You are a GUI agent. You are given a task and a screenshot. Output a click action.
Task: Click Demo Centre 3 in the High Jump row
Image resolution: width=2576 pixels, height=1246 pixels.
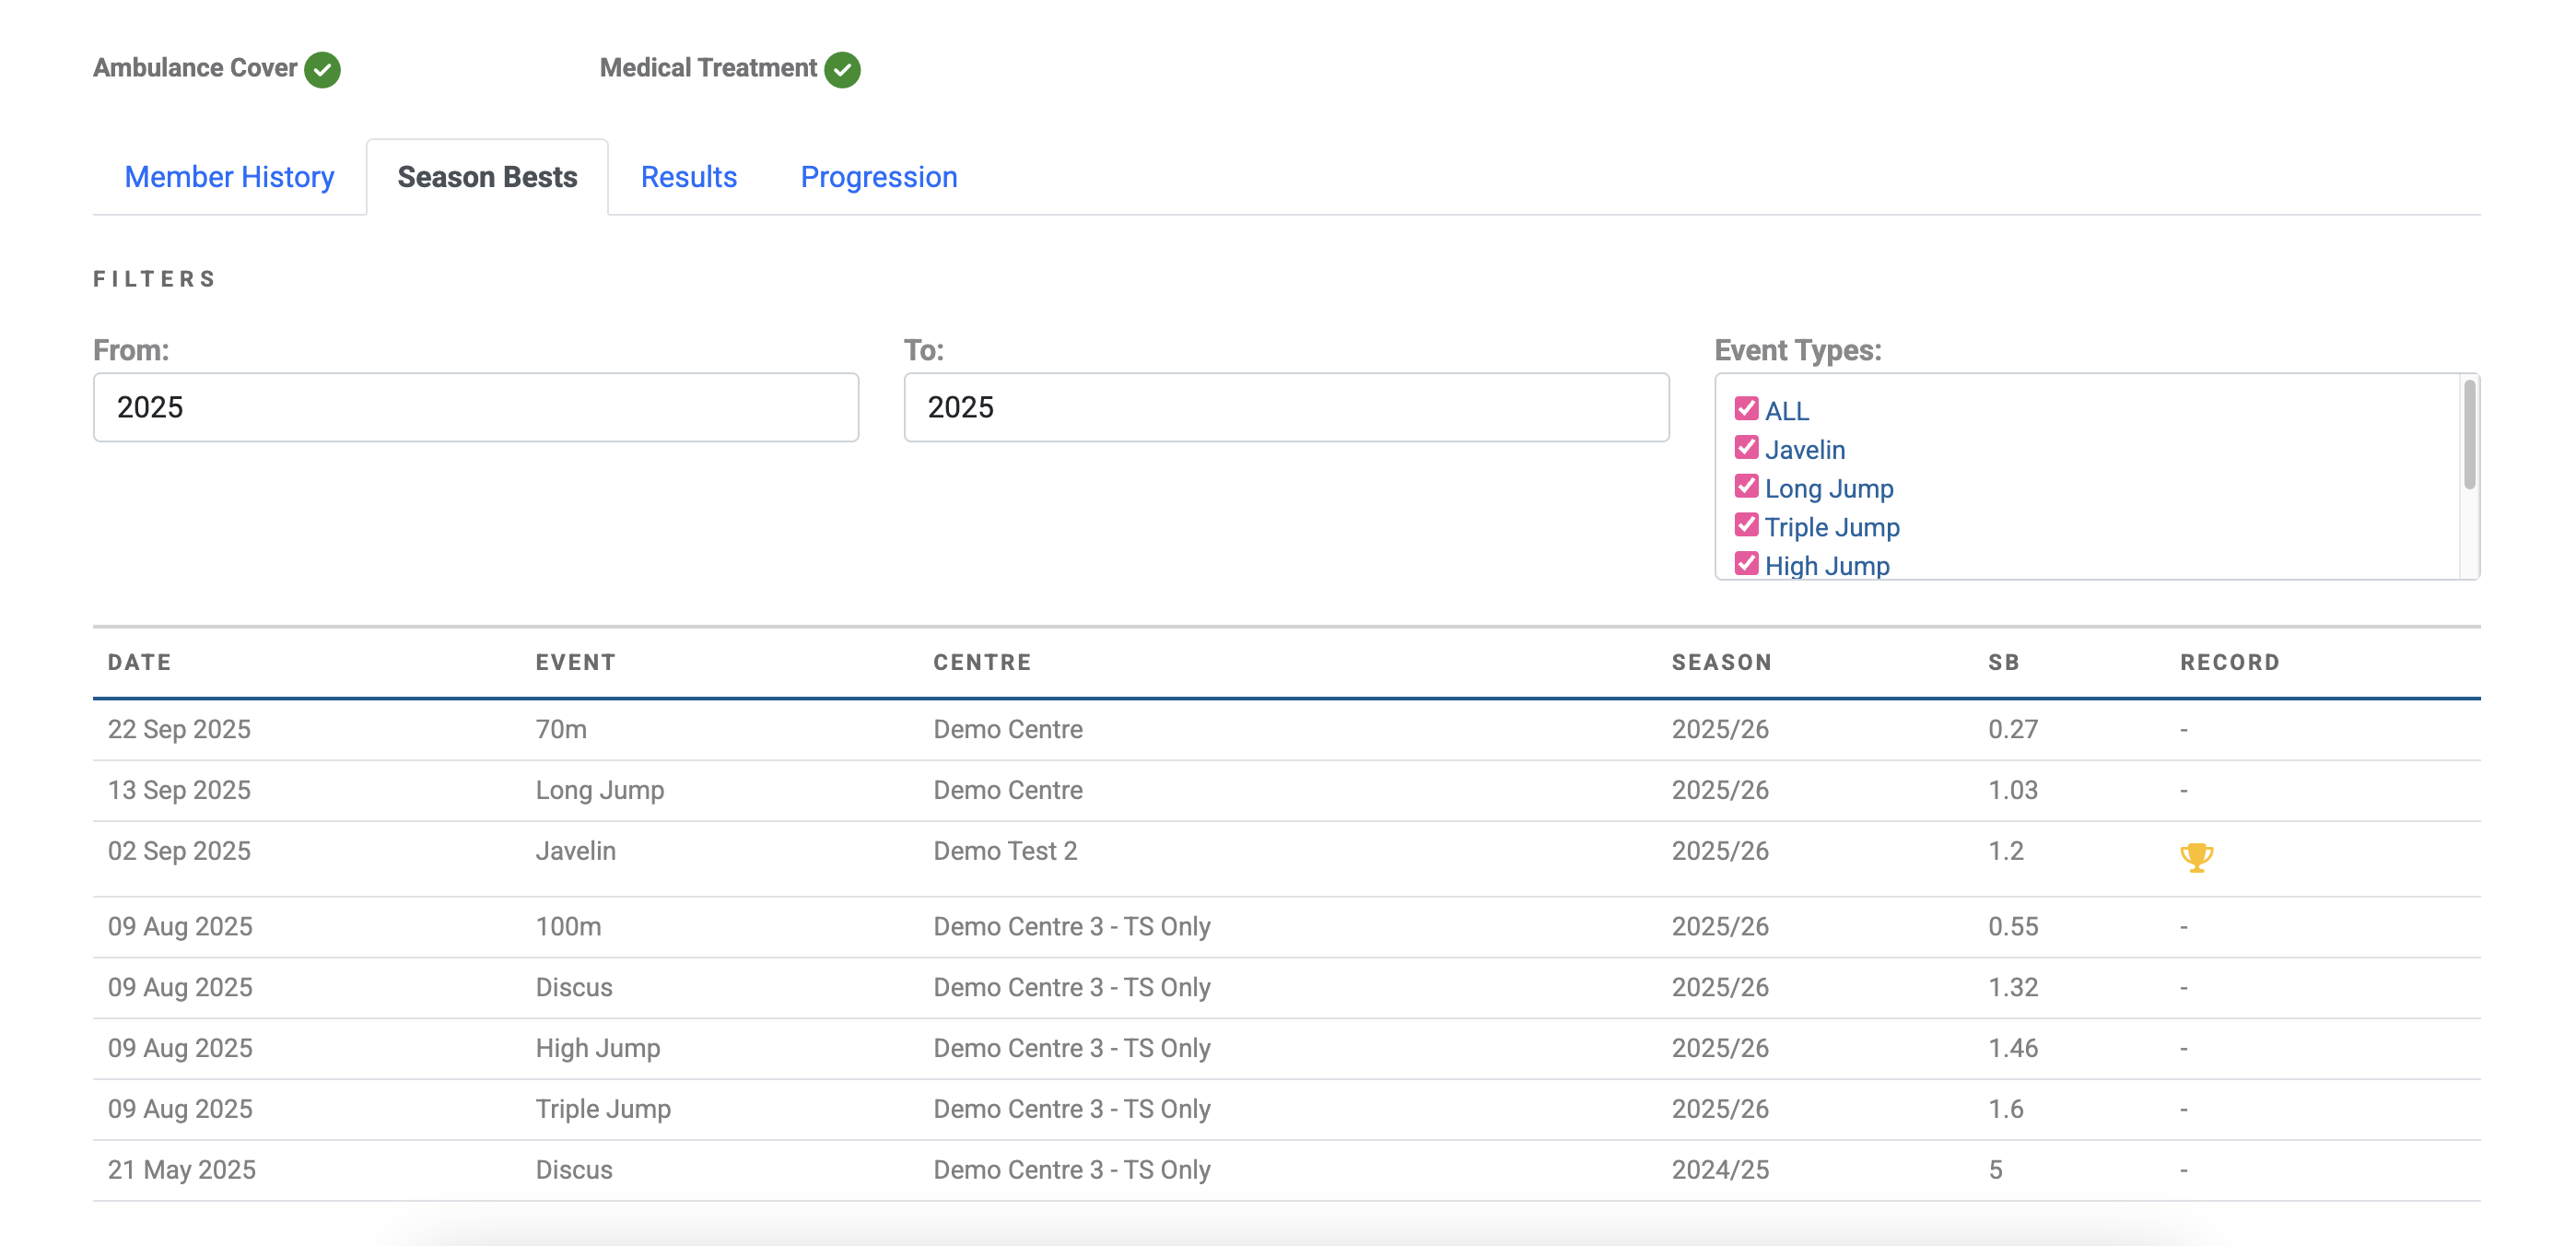coord(1072,1048)
